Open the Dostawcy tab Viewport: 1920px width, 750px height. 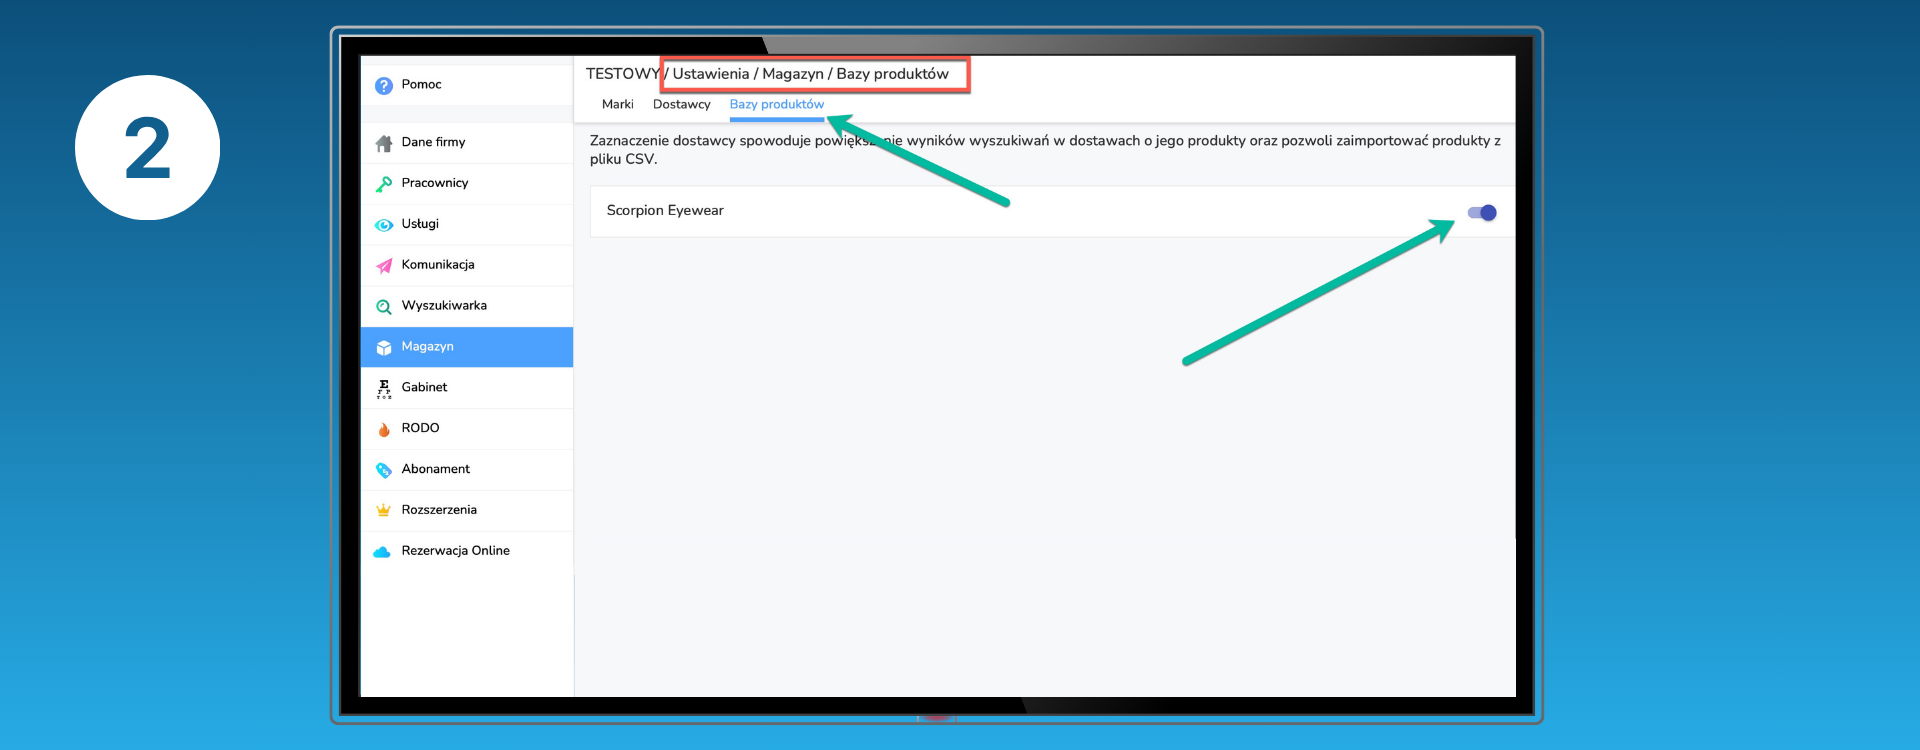[x=681, y=104]
